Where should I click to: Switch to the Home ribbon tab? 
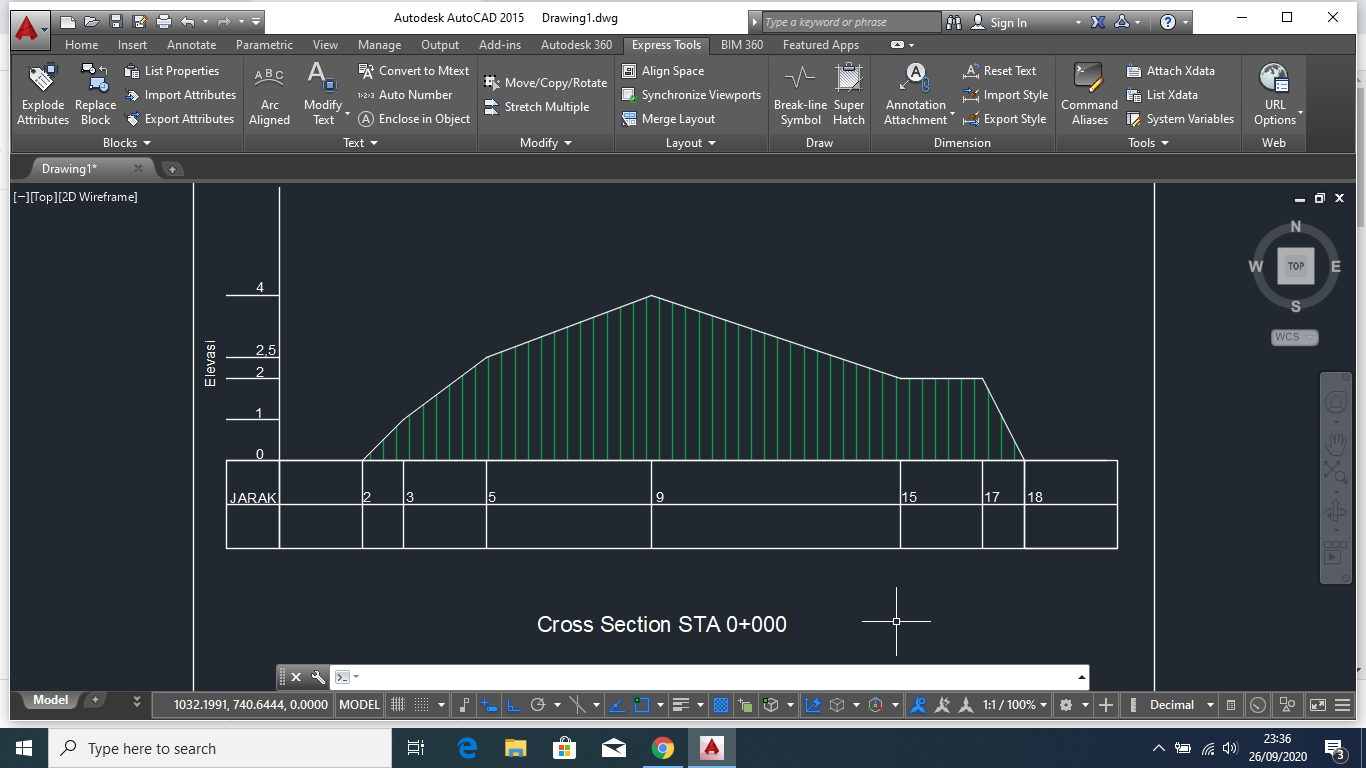click(82, 45)
